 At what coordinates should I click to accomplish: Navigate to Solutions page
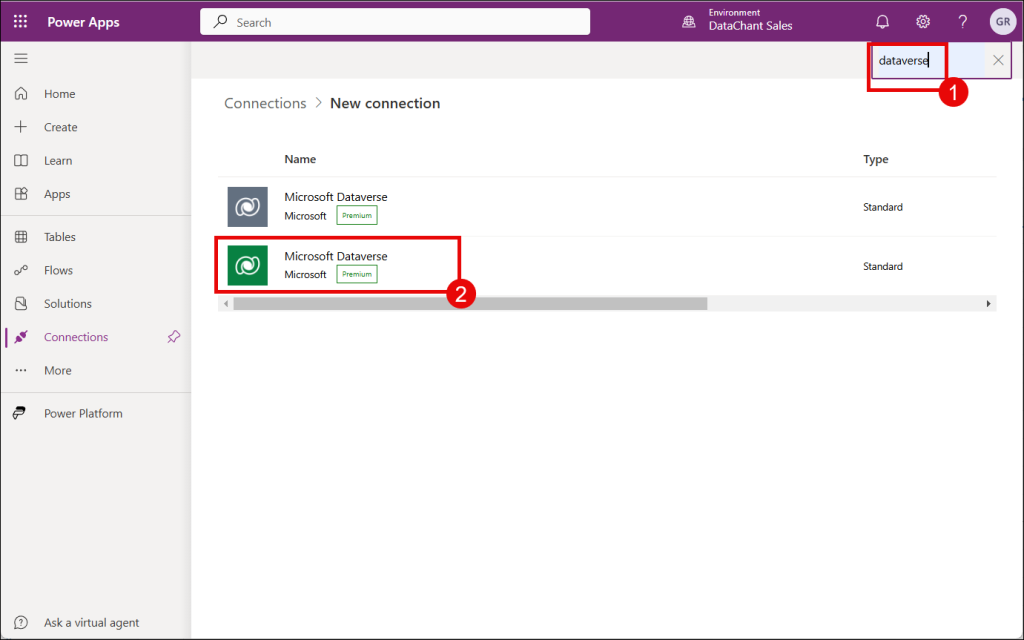pos(67,304)
